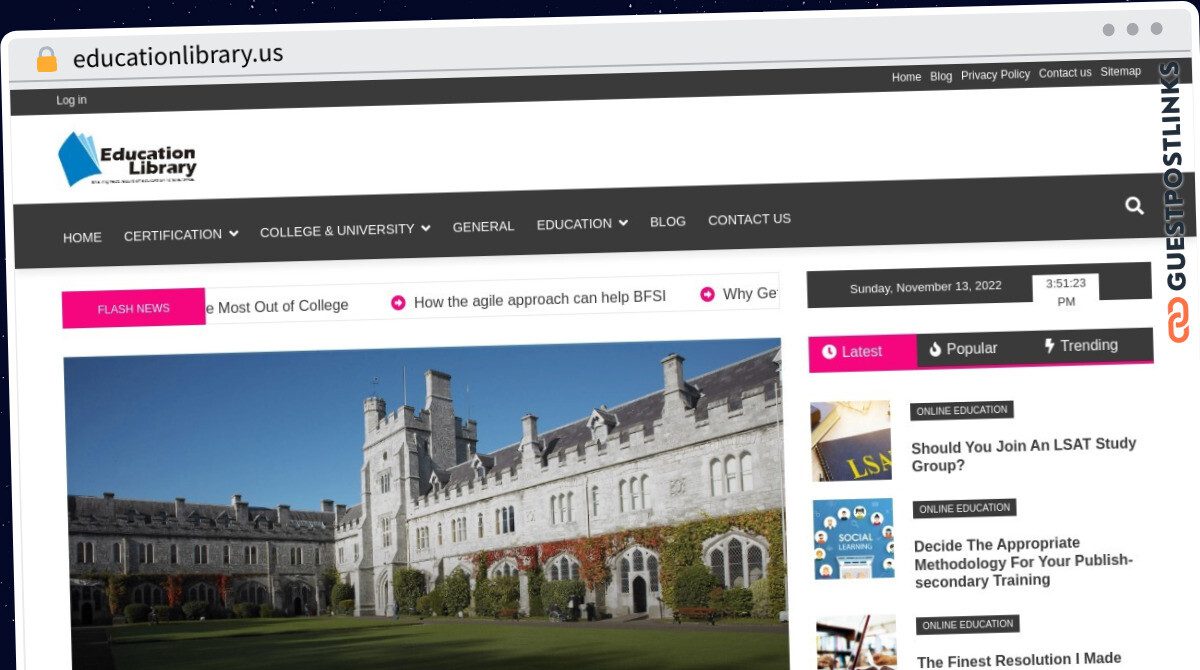
Task: Open the CERTIFICATION menu item
Action: coord(173,235)
